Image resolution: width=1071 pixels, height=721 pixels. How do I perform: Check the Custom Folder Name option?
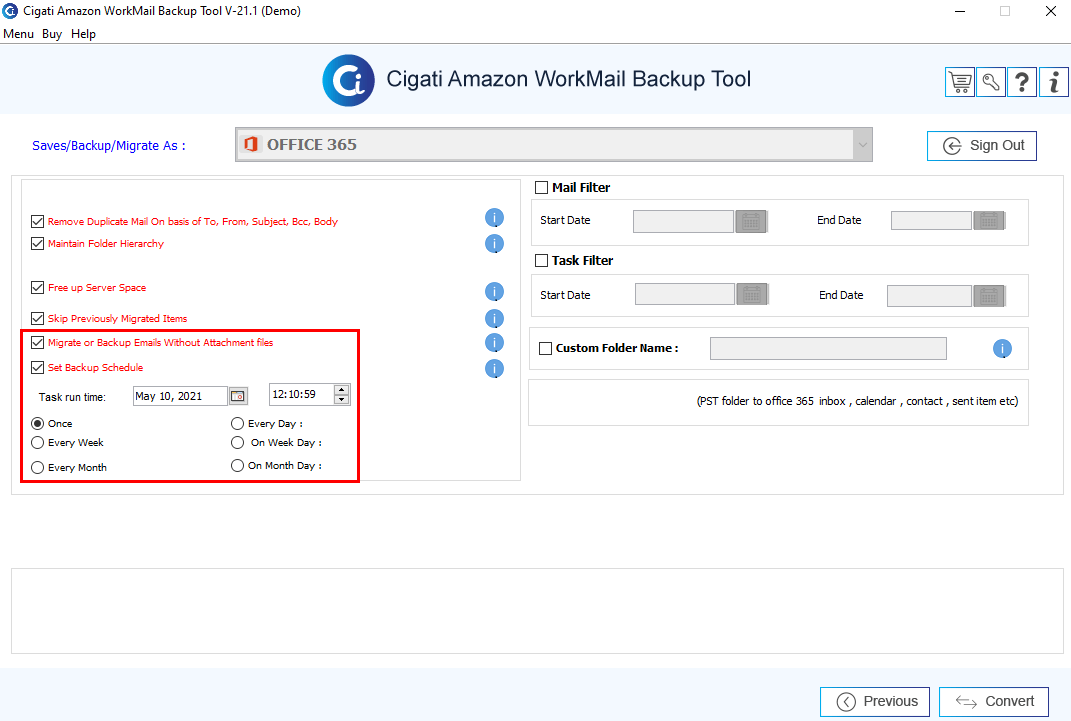pos(546,348)
